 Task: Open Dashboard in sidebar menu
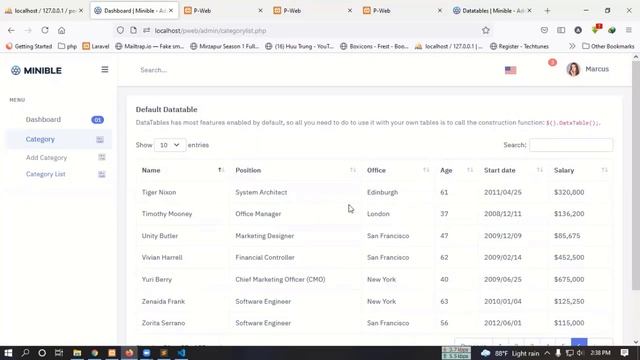[x=43, y=120]
